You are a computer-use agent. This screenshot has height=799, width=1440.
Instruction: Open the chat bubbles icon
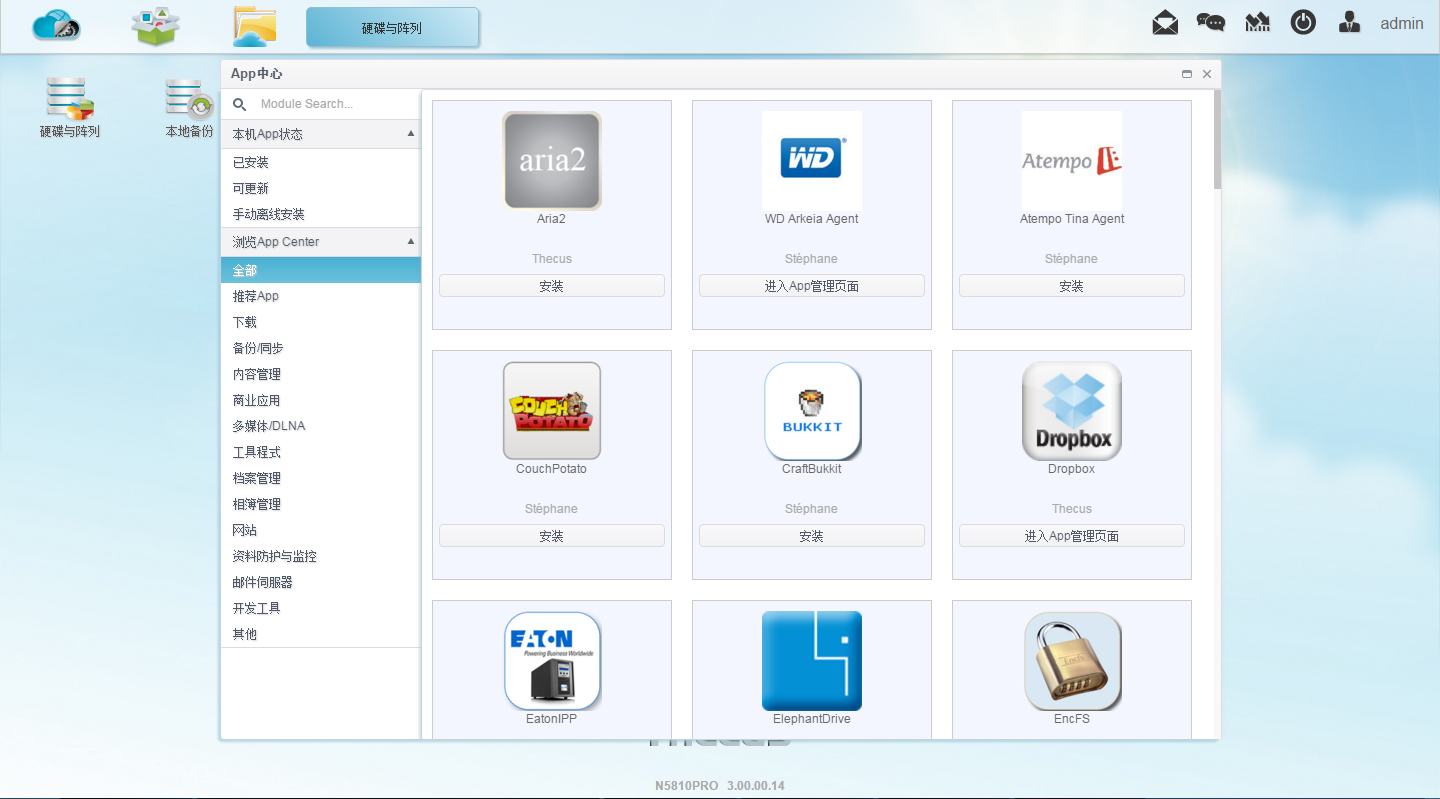tap(1211, 23)
